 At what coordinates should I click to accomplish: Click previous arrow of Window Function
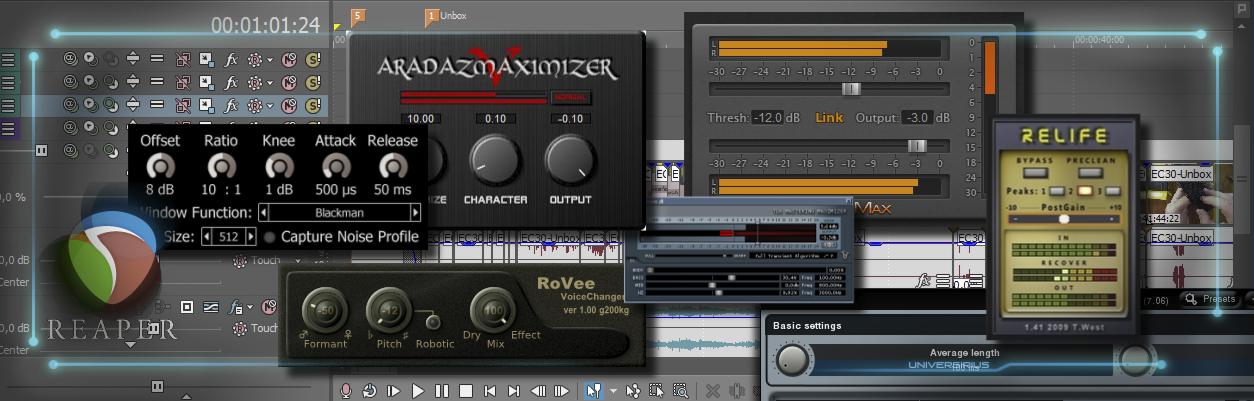pyautogui.click(x=264, y=213)
